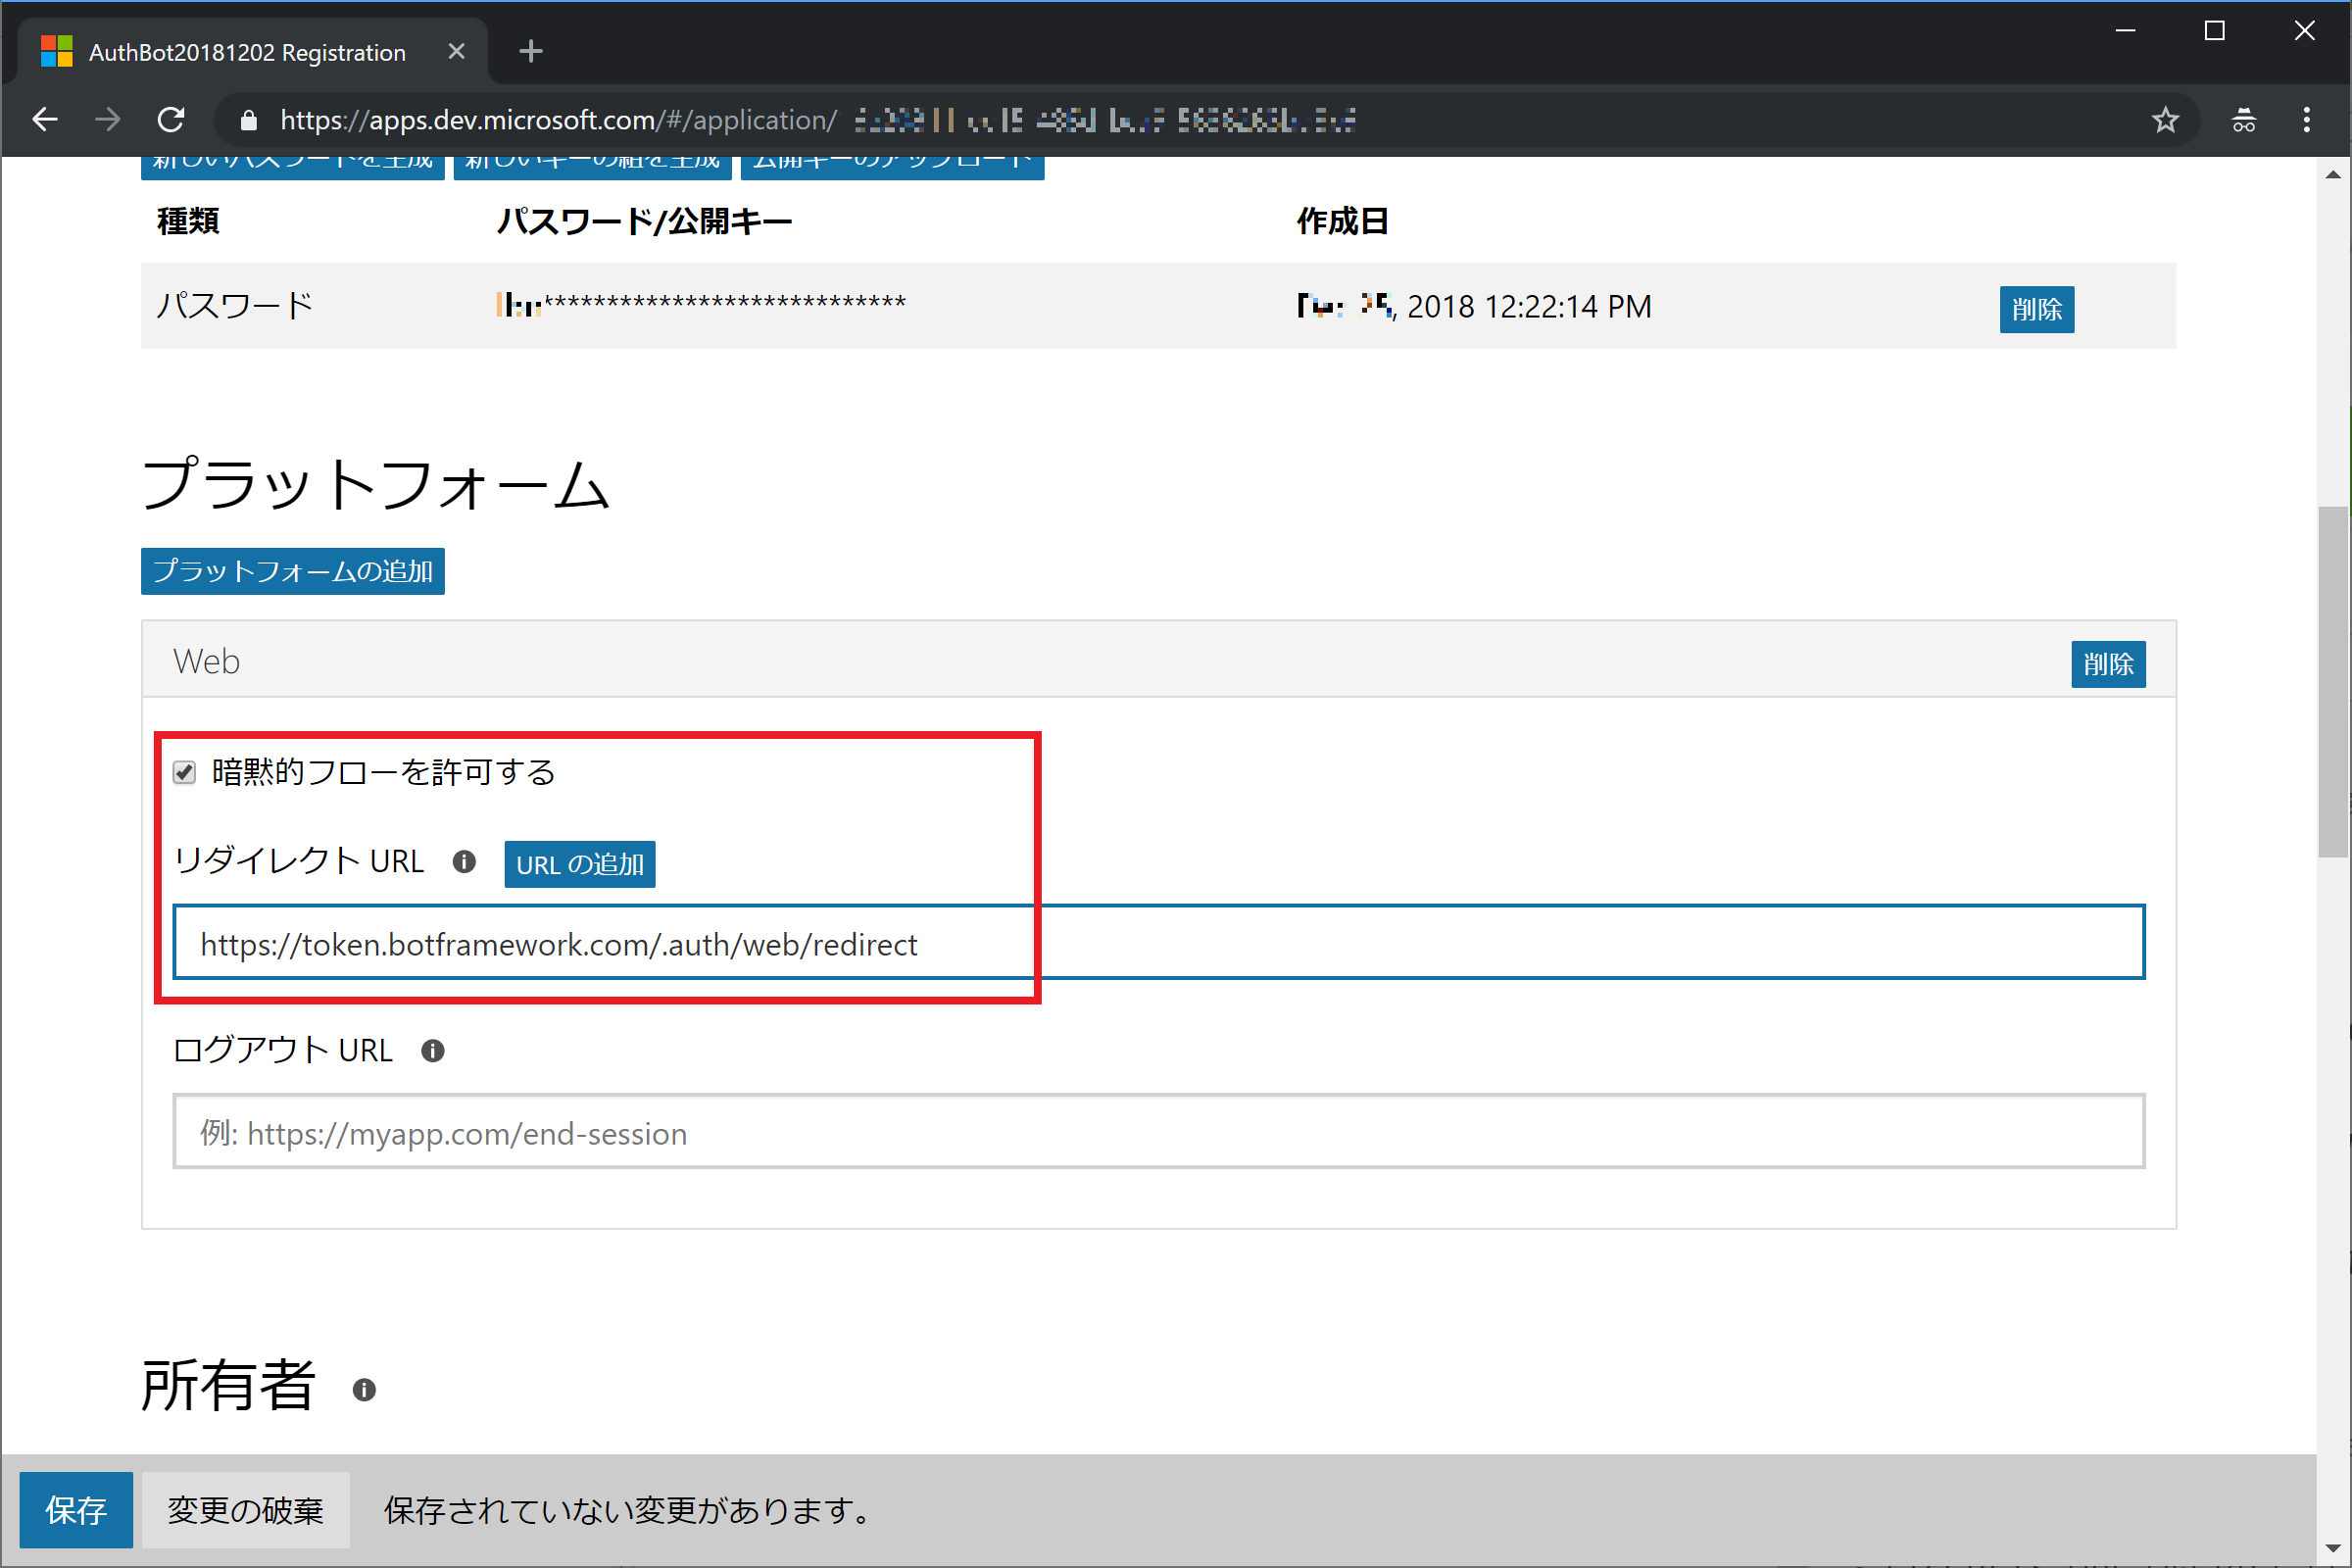Open the incognito profile icon
Image resolution: width=2352 pixels, height=1568 pixels.
click(x=2243, y=120)
